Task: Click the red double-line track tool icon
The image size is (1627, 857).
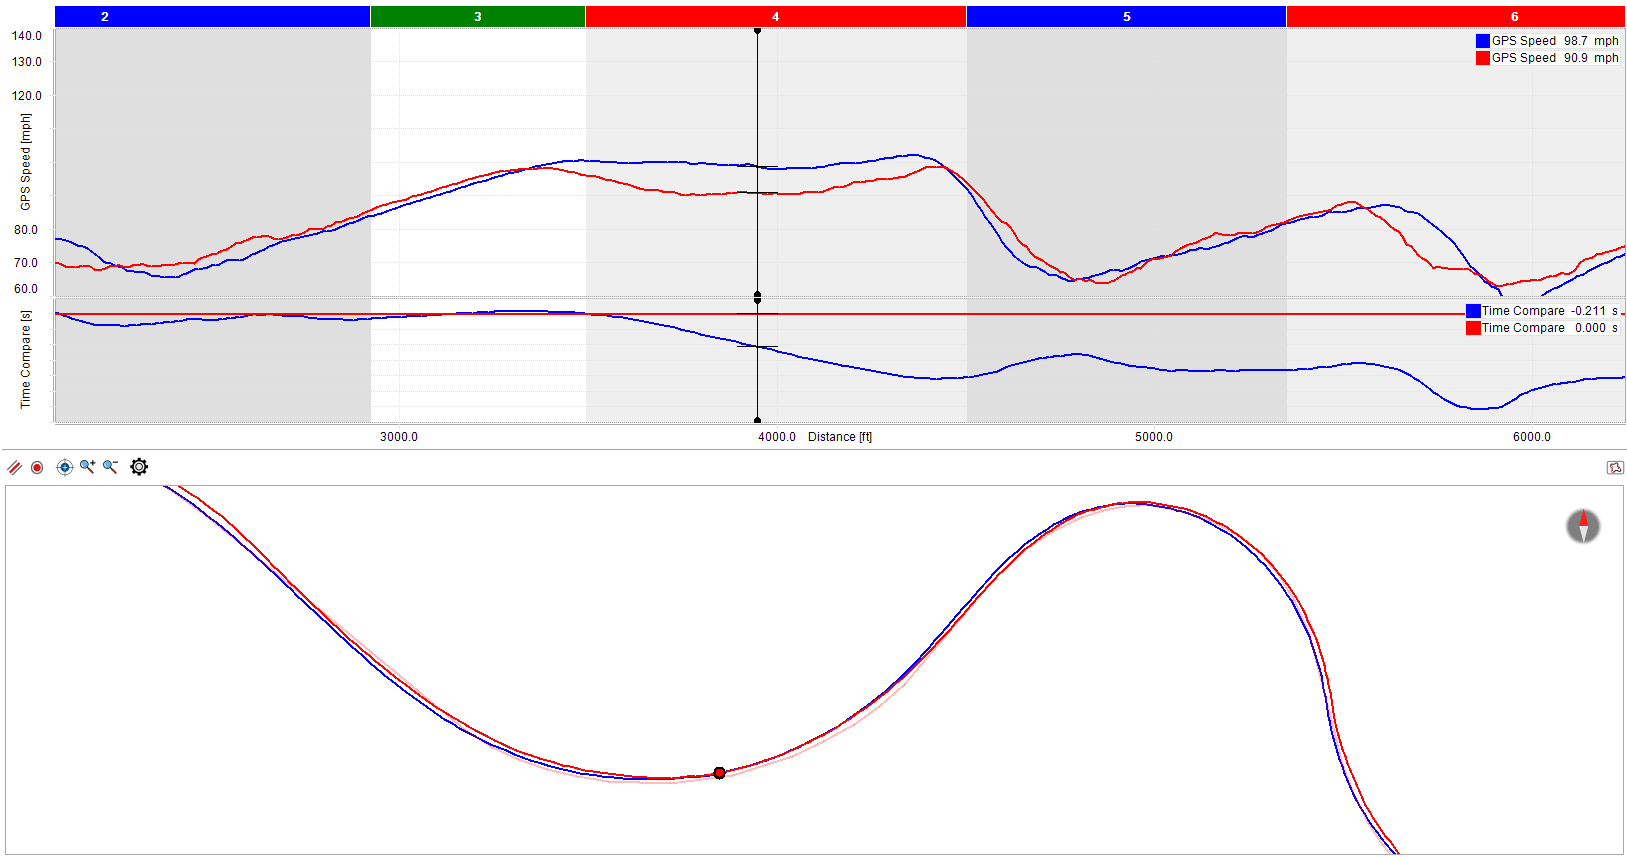Action: pyautogui.click(x=14, y=467)
